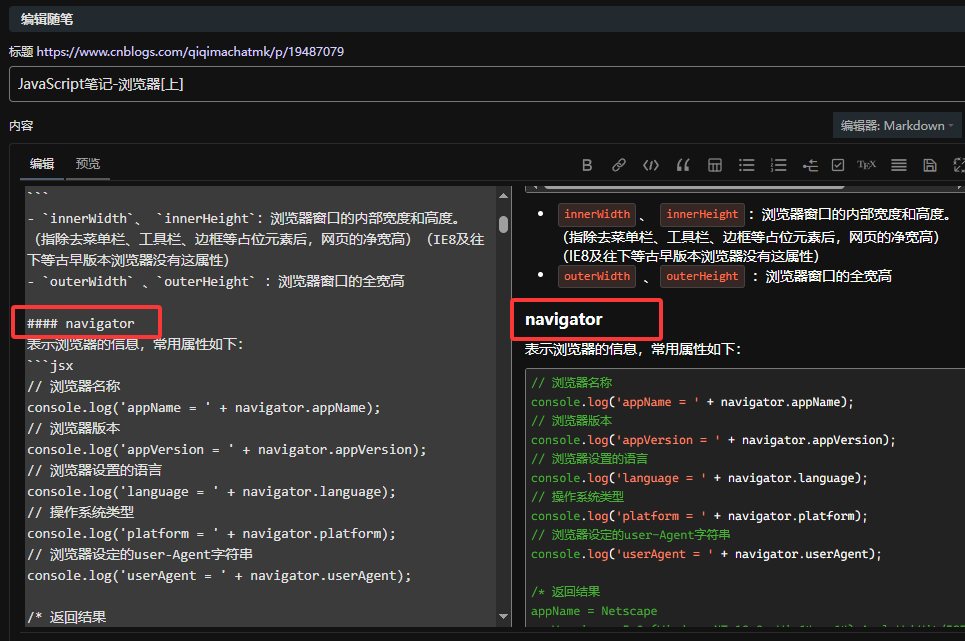
Task: Click the preview pane horizontal scrollbar
Action: [694, 187]
